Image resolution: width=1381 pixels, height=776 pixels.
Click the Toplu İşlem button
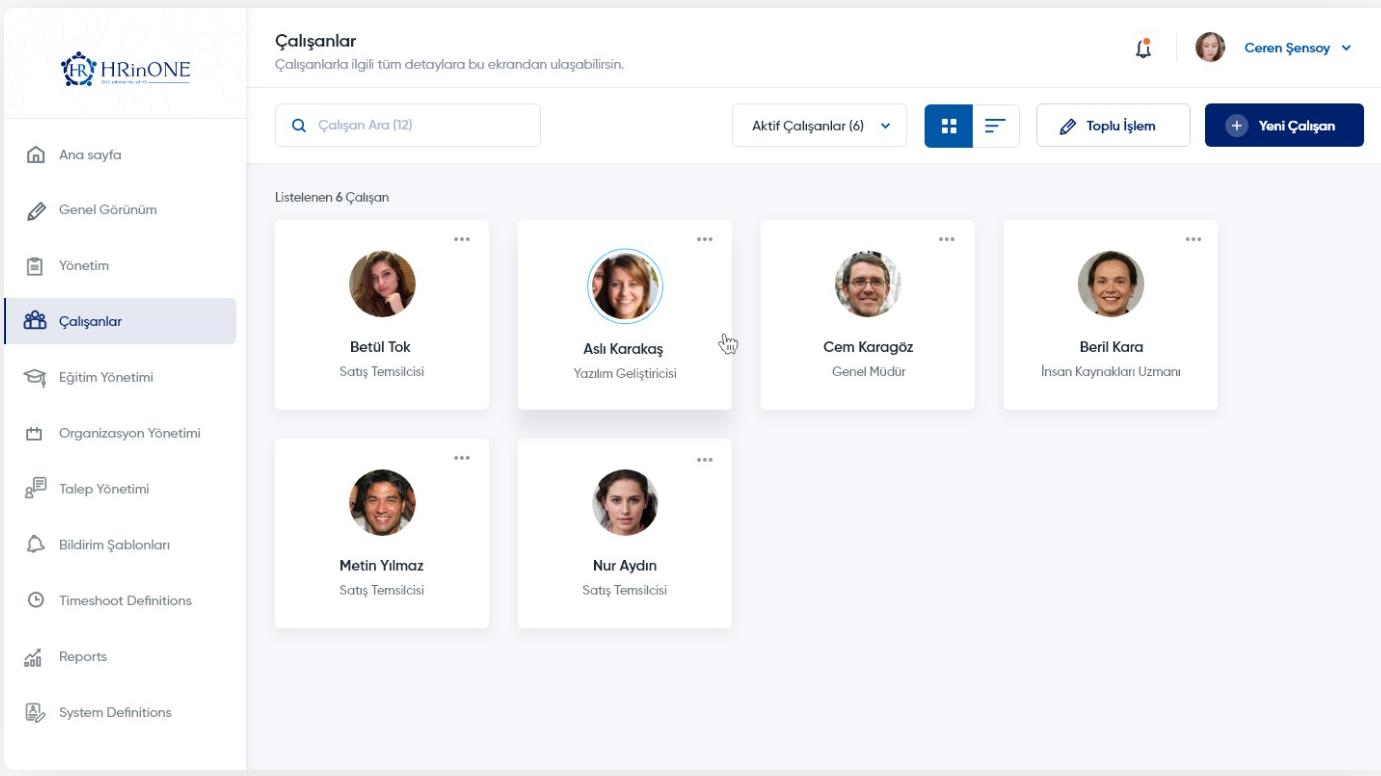pos(1112,126)
